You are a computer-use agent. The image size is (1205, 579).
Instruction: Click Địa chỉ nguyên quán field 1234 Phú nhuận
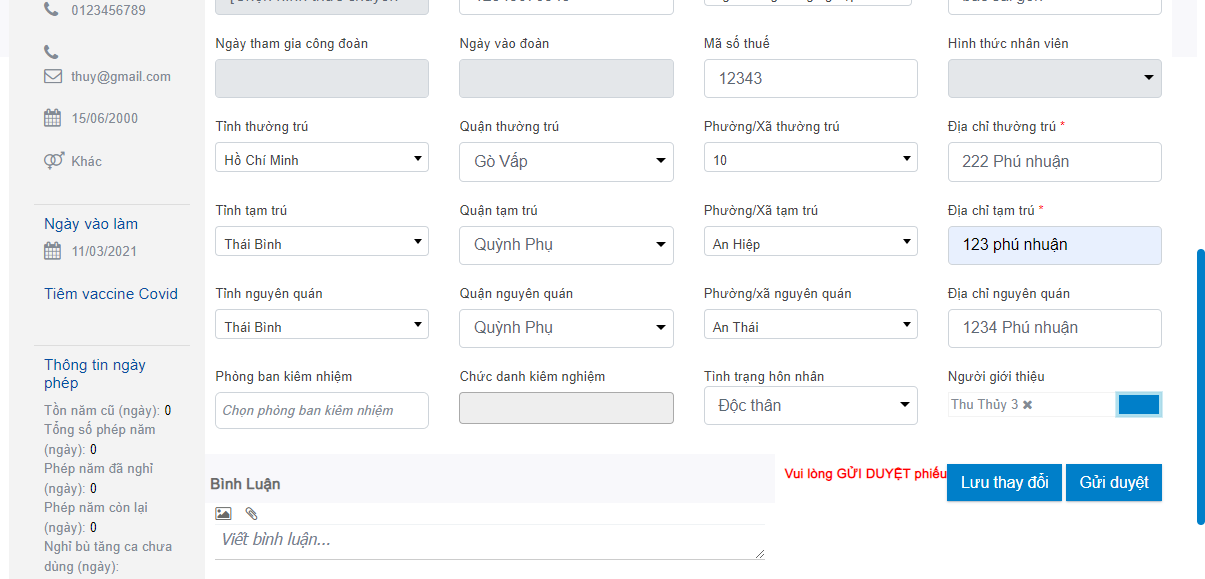(x=1055, y=328)
